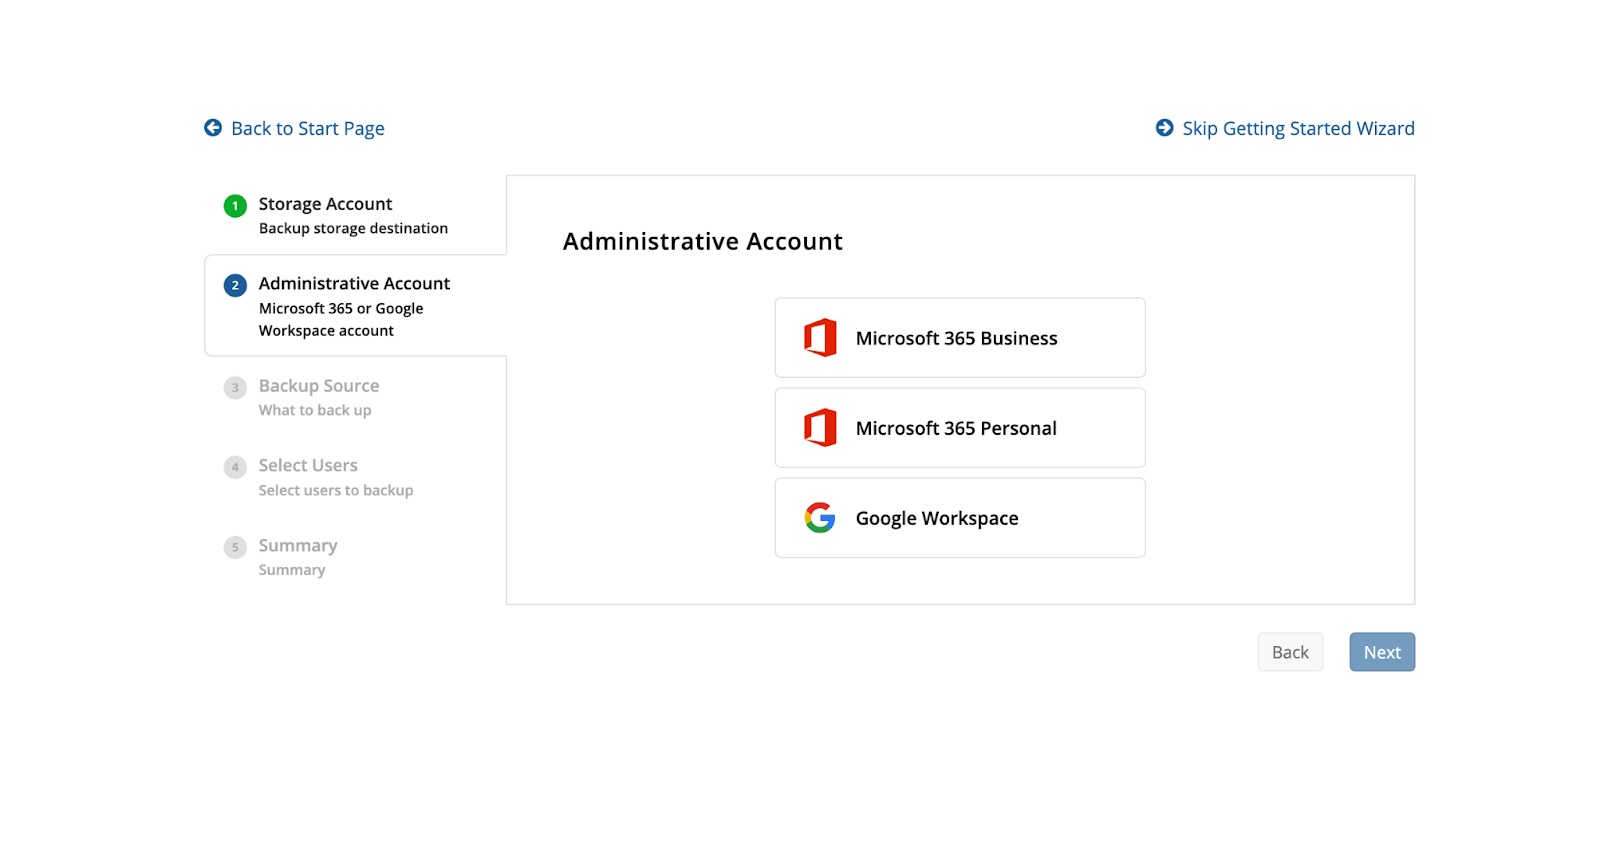Open the Back to Start Page link
The height and width of the screenshot is (853, 1600).
pos(307,128)
